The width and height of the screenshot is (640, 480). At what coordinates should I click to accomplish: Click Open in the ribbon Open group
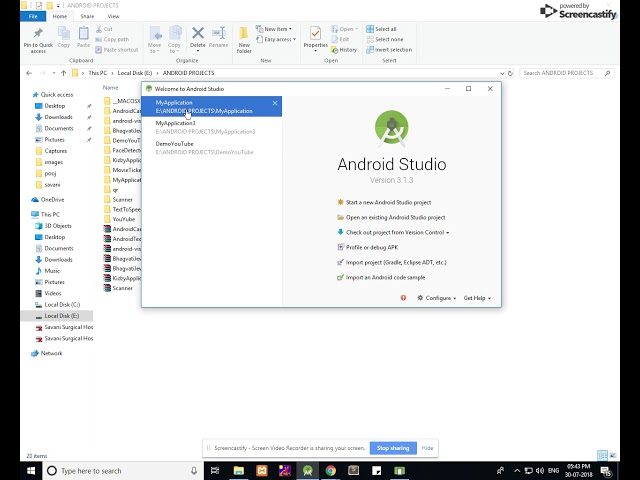tap(344, 29)
